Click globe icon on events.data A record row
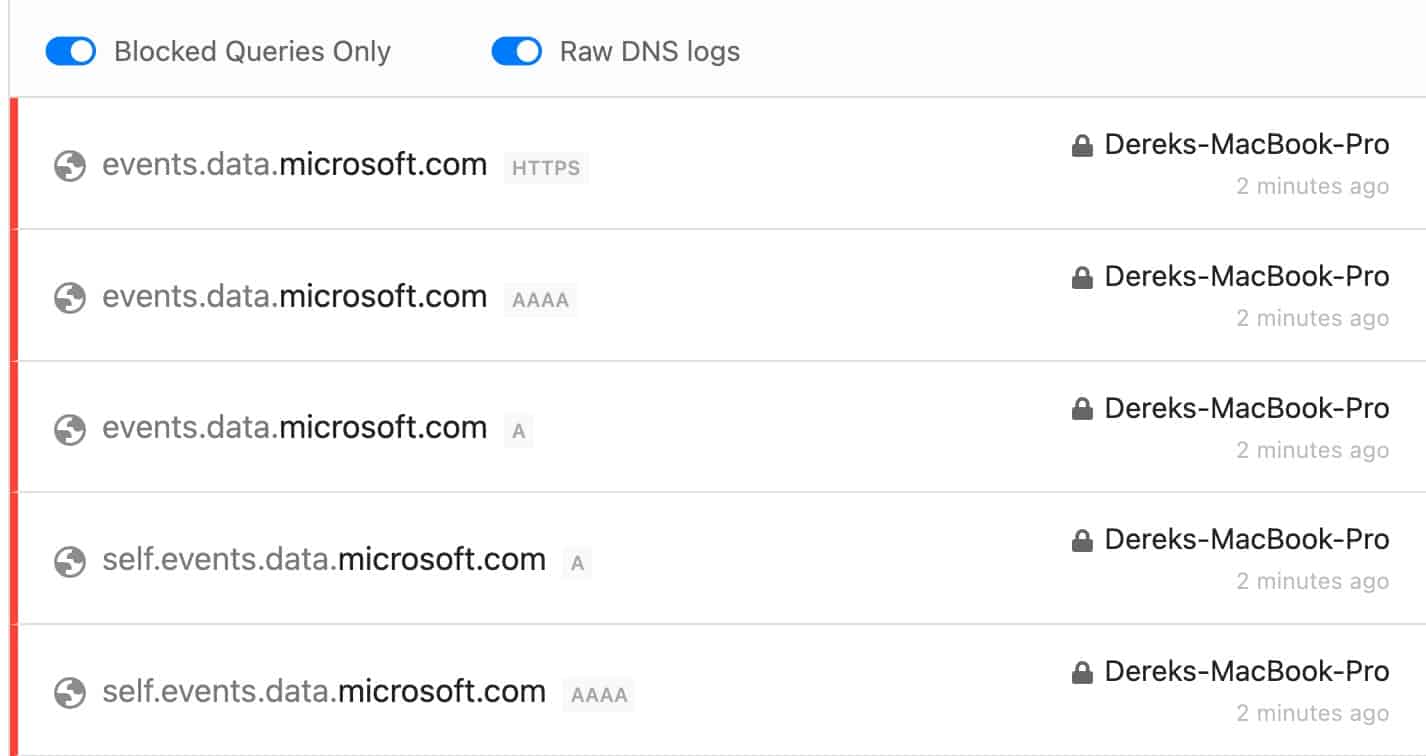 click(x=70, y=430)
